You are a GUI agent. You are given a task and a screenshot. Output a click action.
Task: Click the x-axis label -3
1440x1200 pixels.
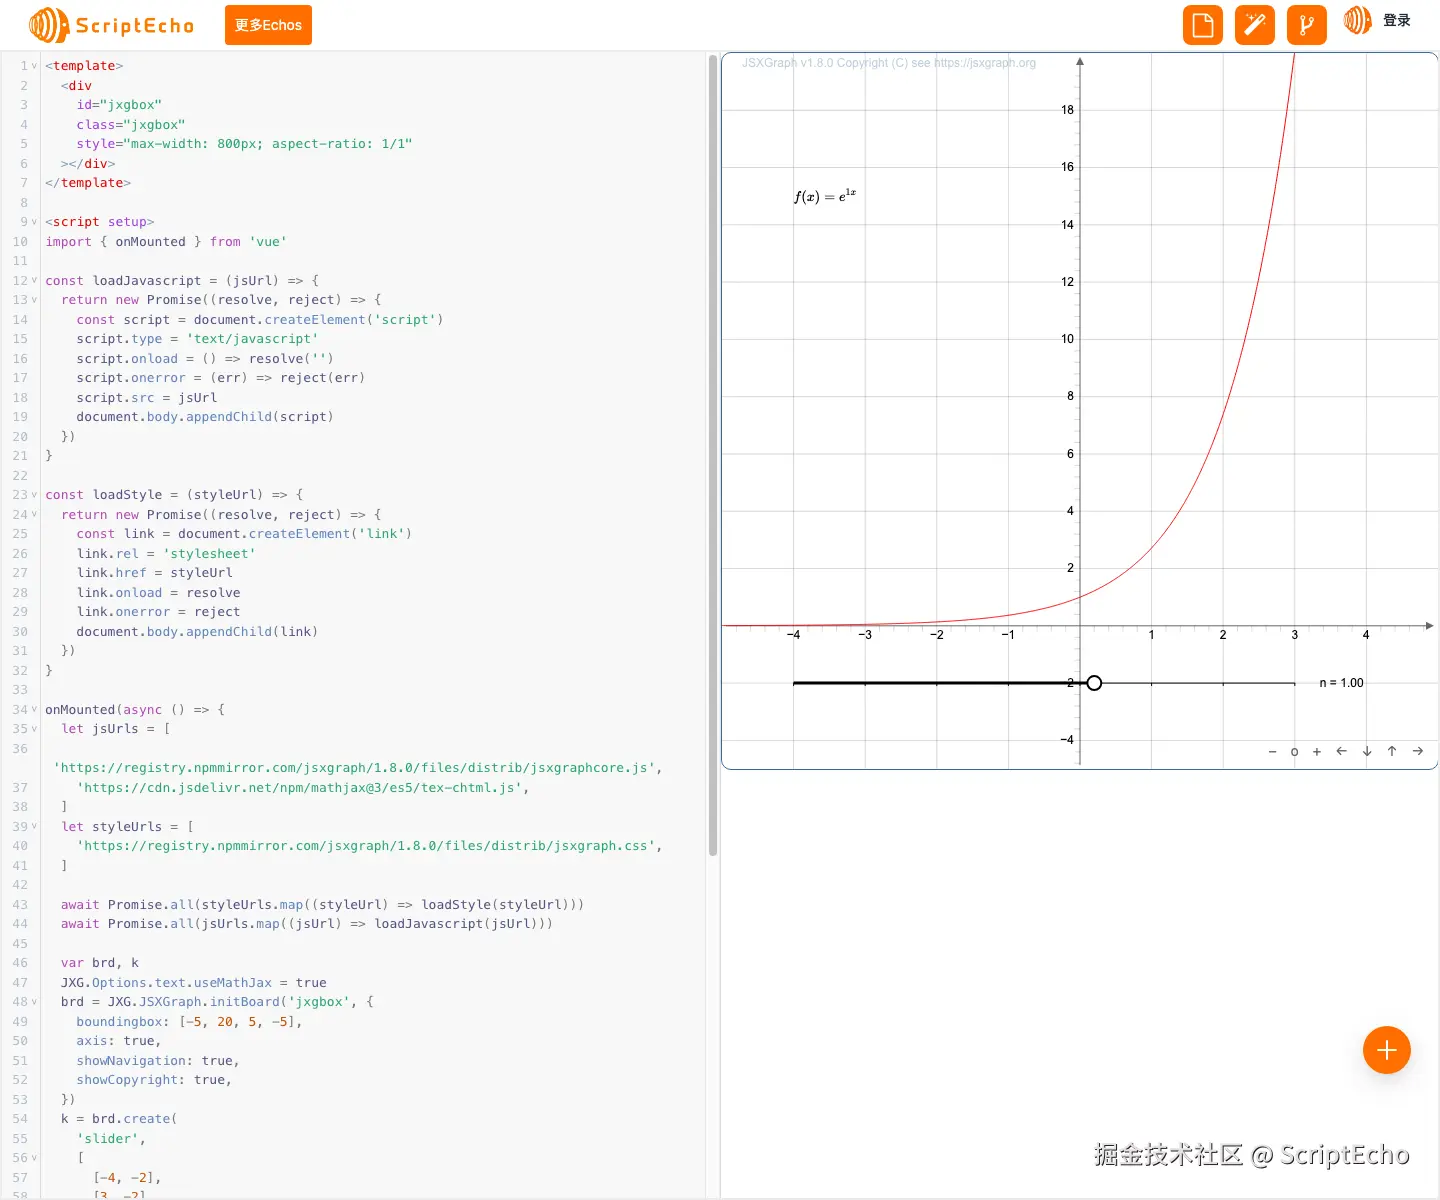pos(865,635)
